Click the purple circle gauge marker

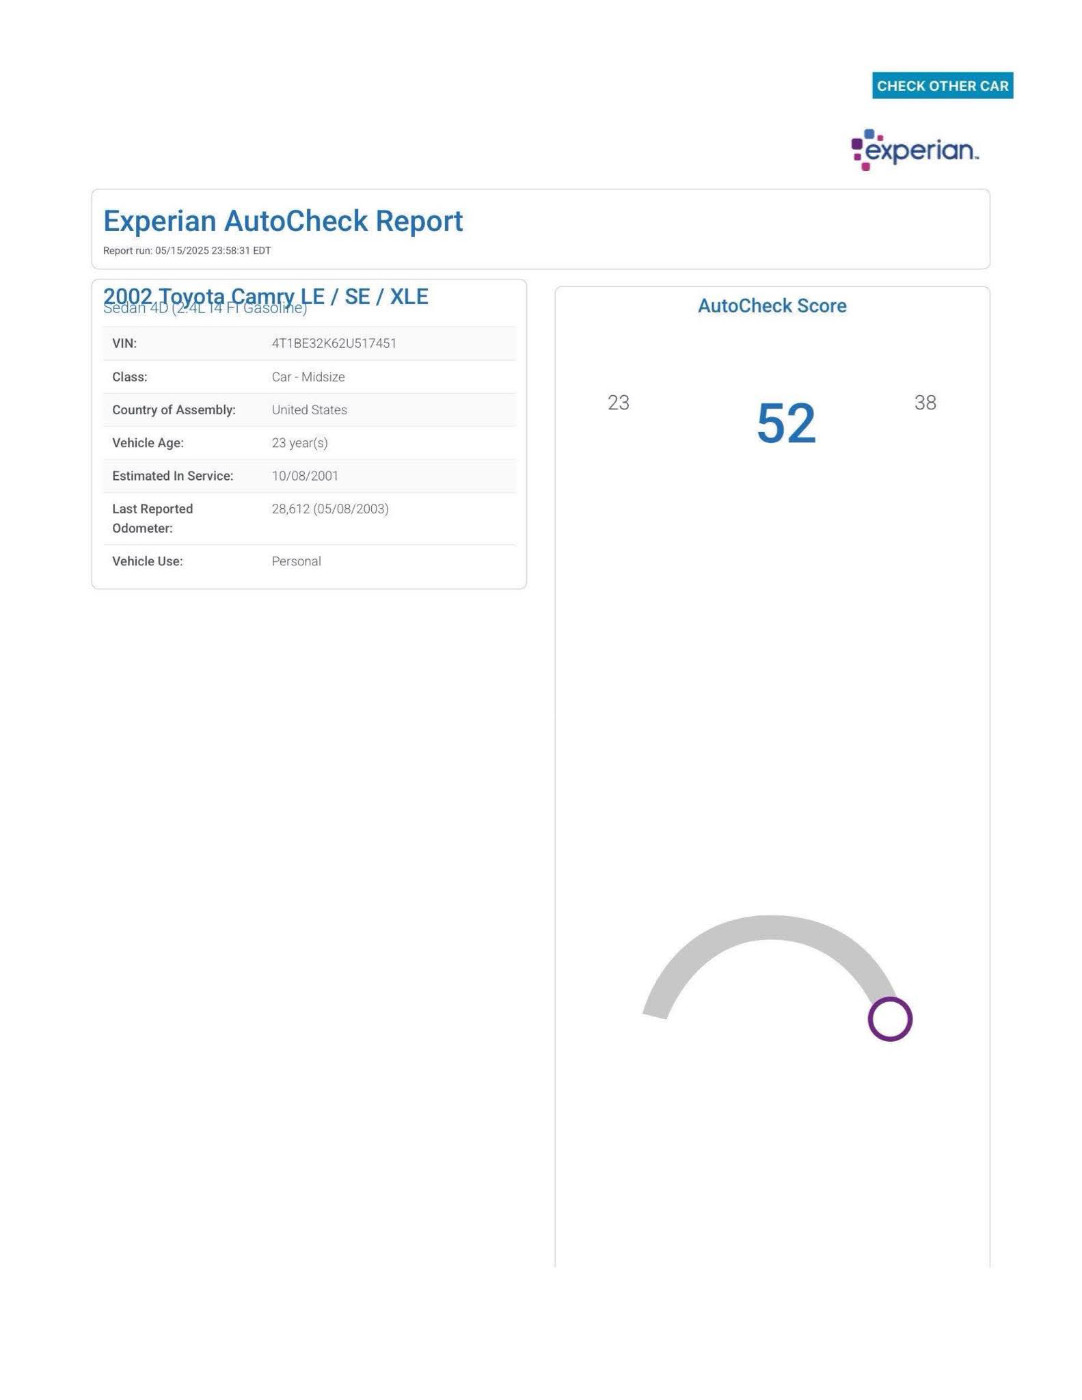[x=890, y=1019]
